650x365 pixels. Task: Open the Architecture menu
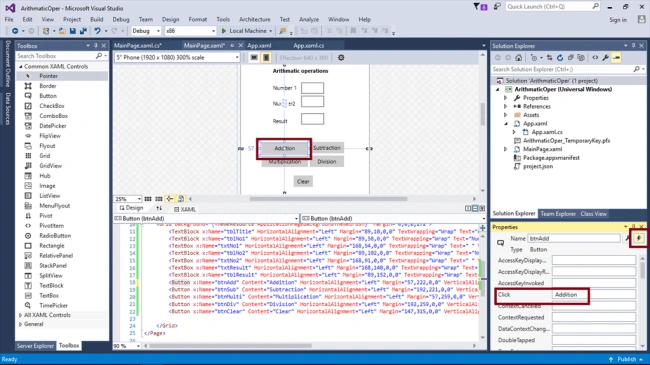tap(255, 19)
